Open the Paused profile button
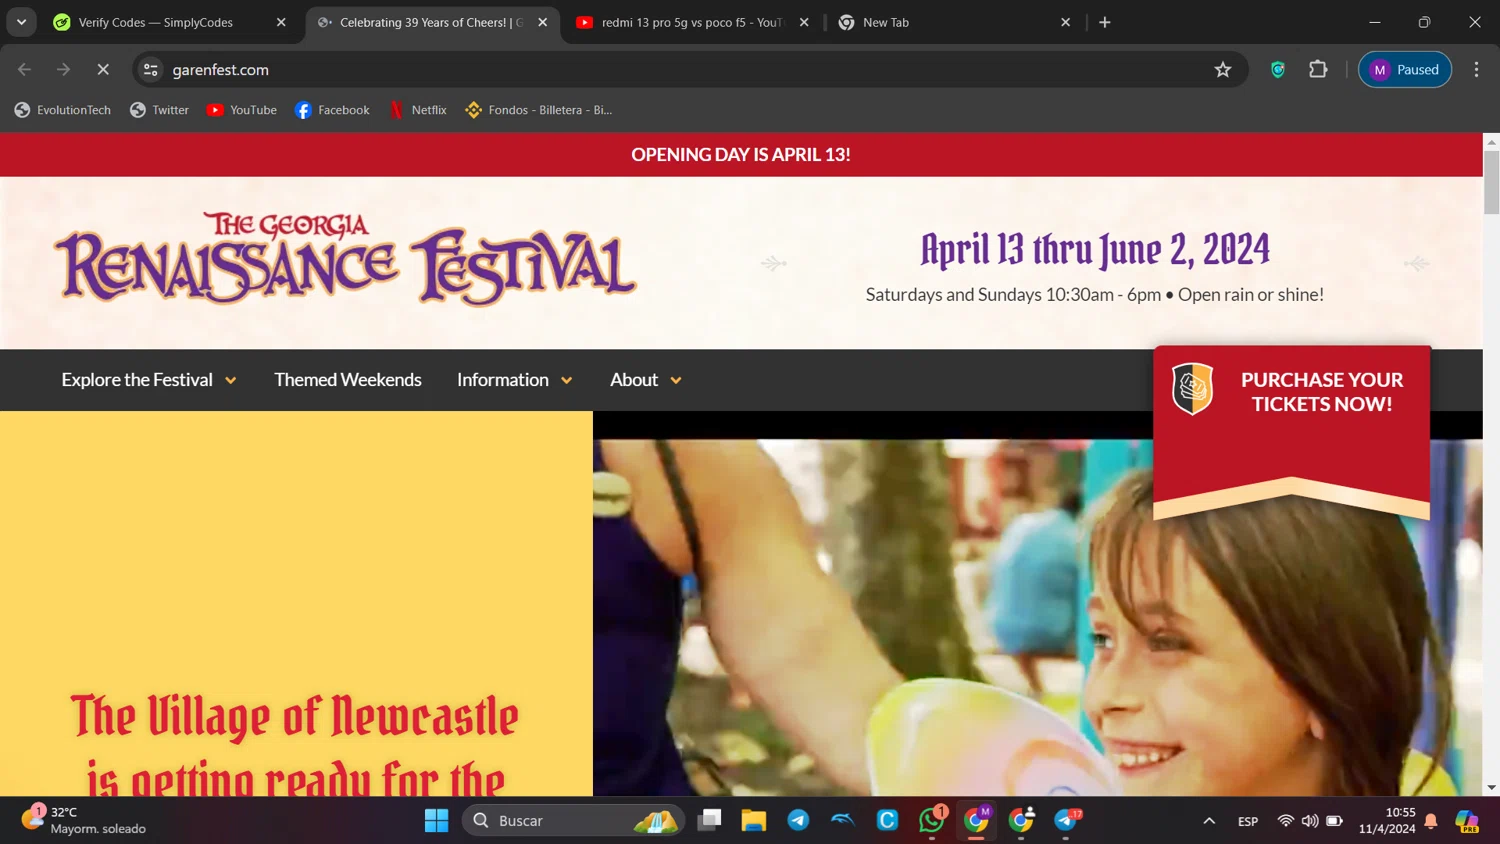 coord(1404,69)
